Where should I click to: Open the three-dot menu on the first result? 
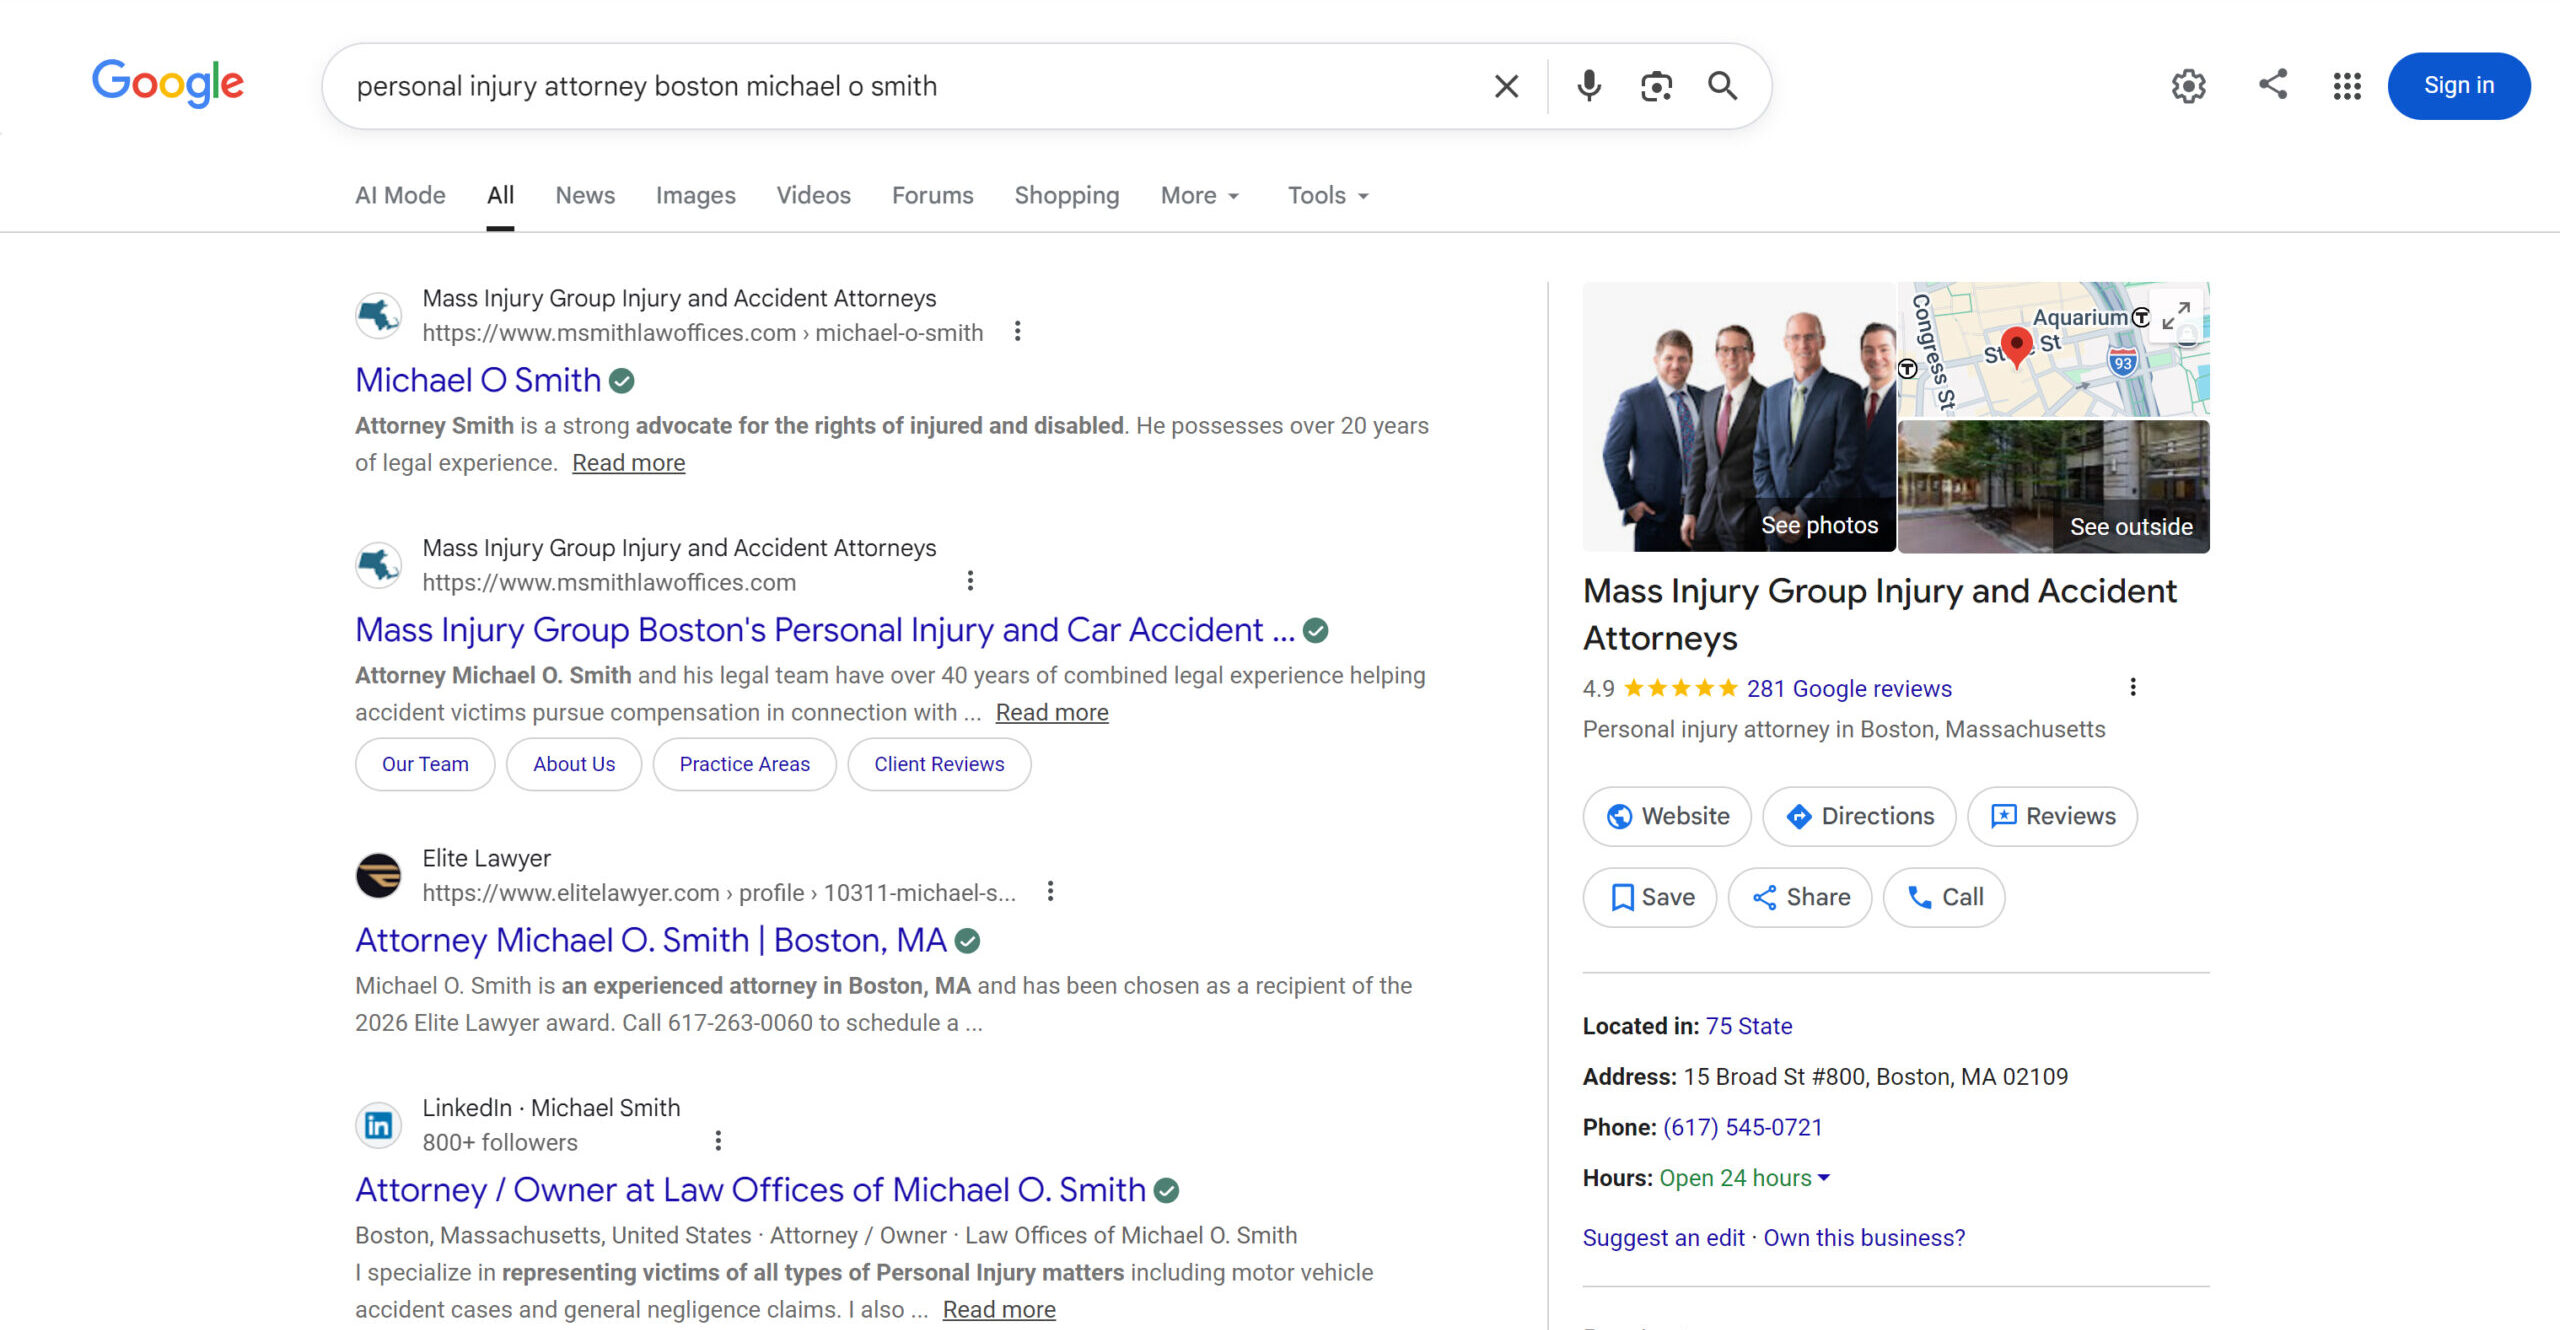(x=1017, y=331)
